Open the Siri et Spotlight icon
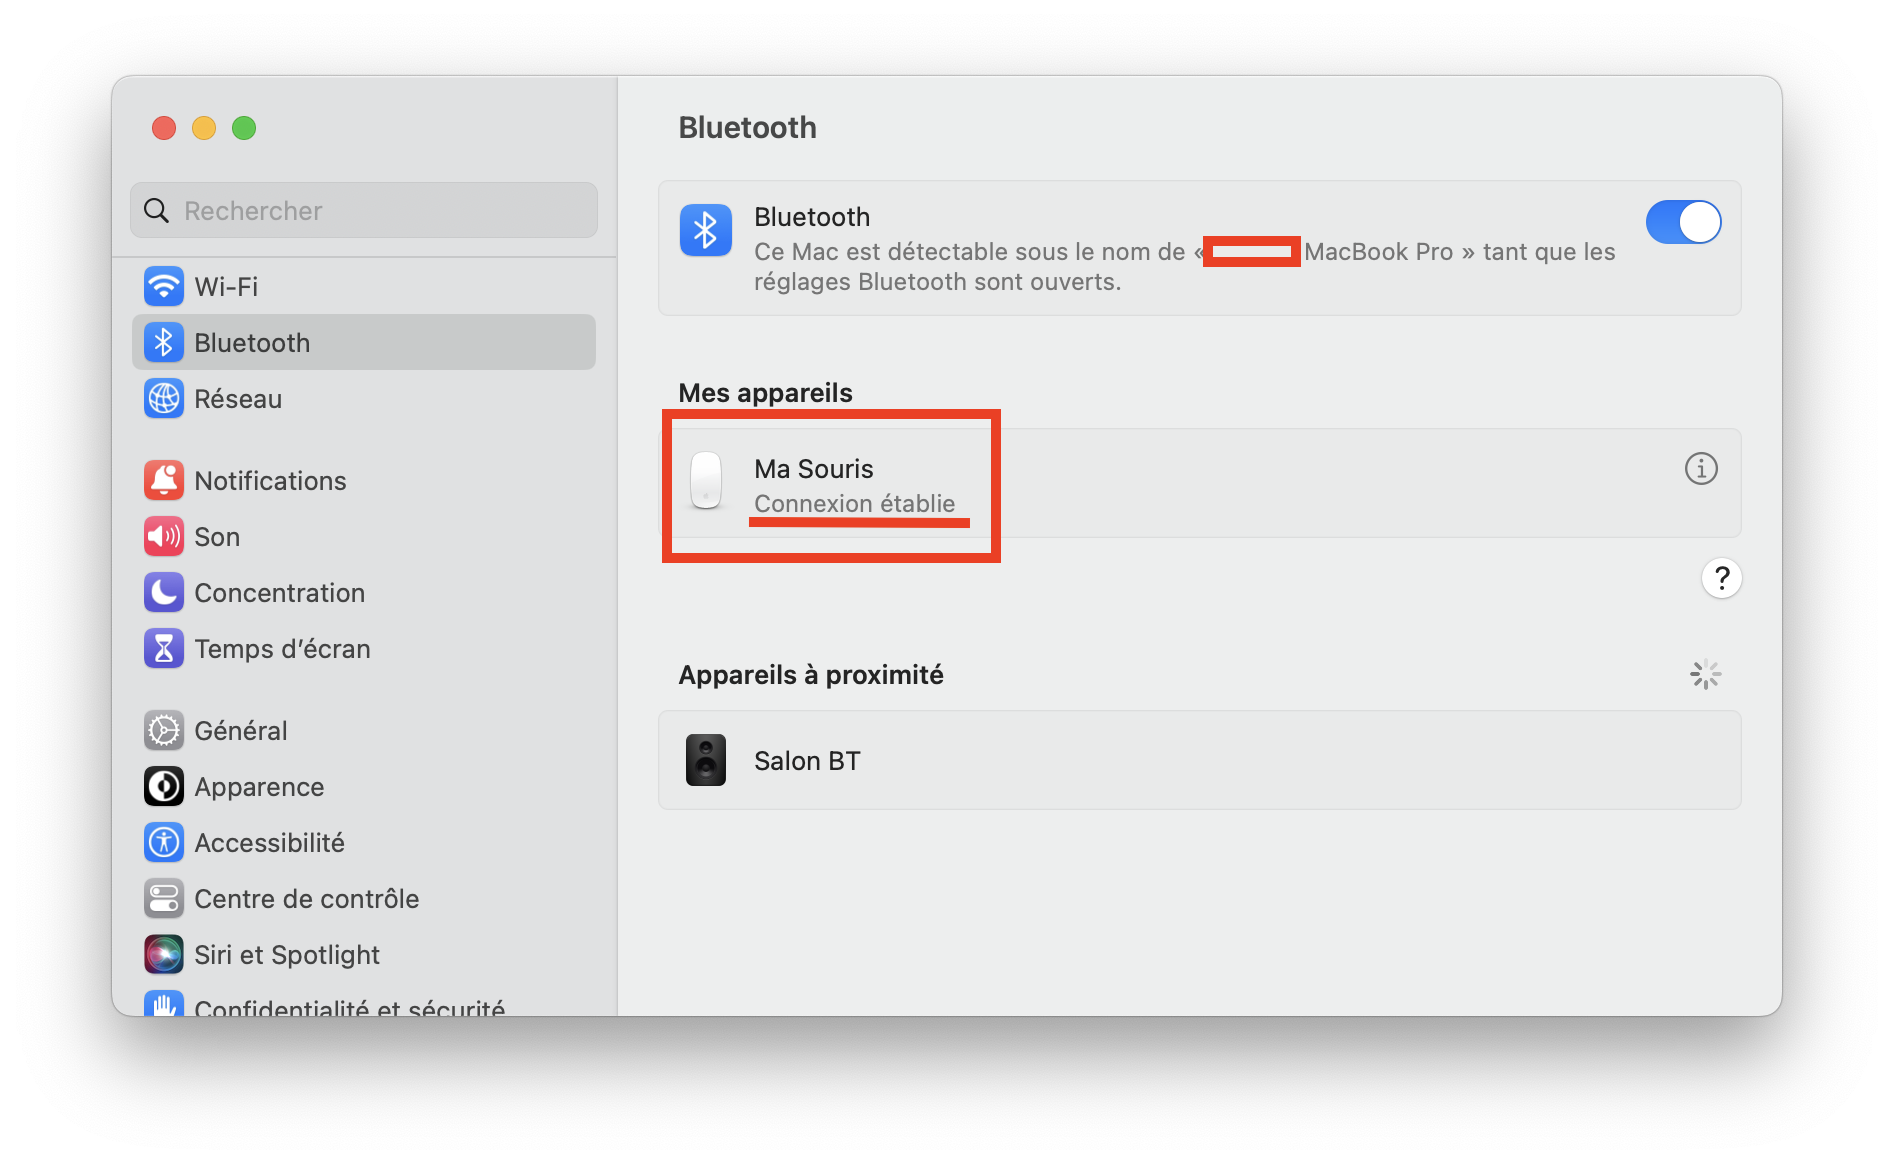Viewport: 1894px width, 1164px height. tap(164, 955)
